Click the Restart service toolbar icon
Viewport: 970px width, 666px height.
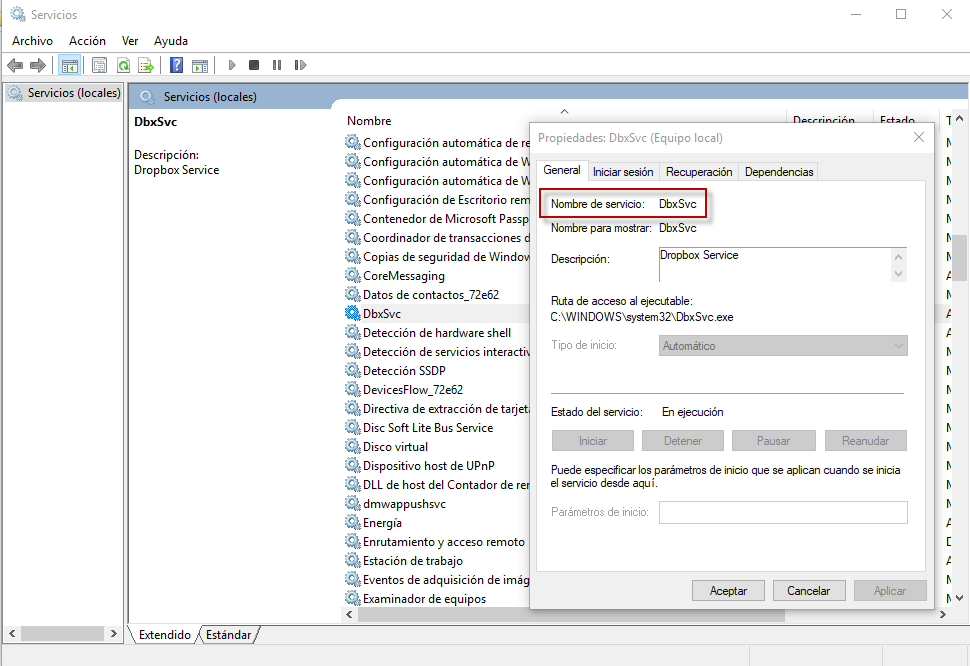tap(300, 65)
